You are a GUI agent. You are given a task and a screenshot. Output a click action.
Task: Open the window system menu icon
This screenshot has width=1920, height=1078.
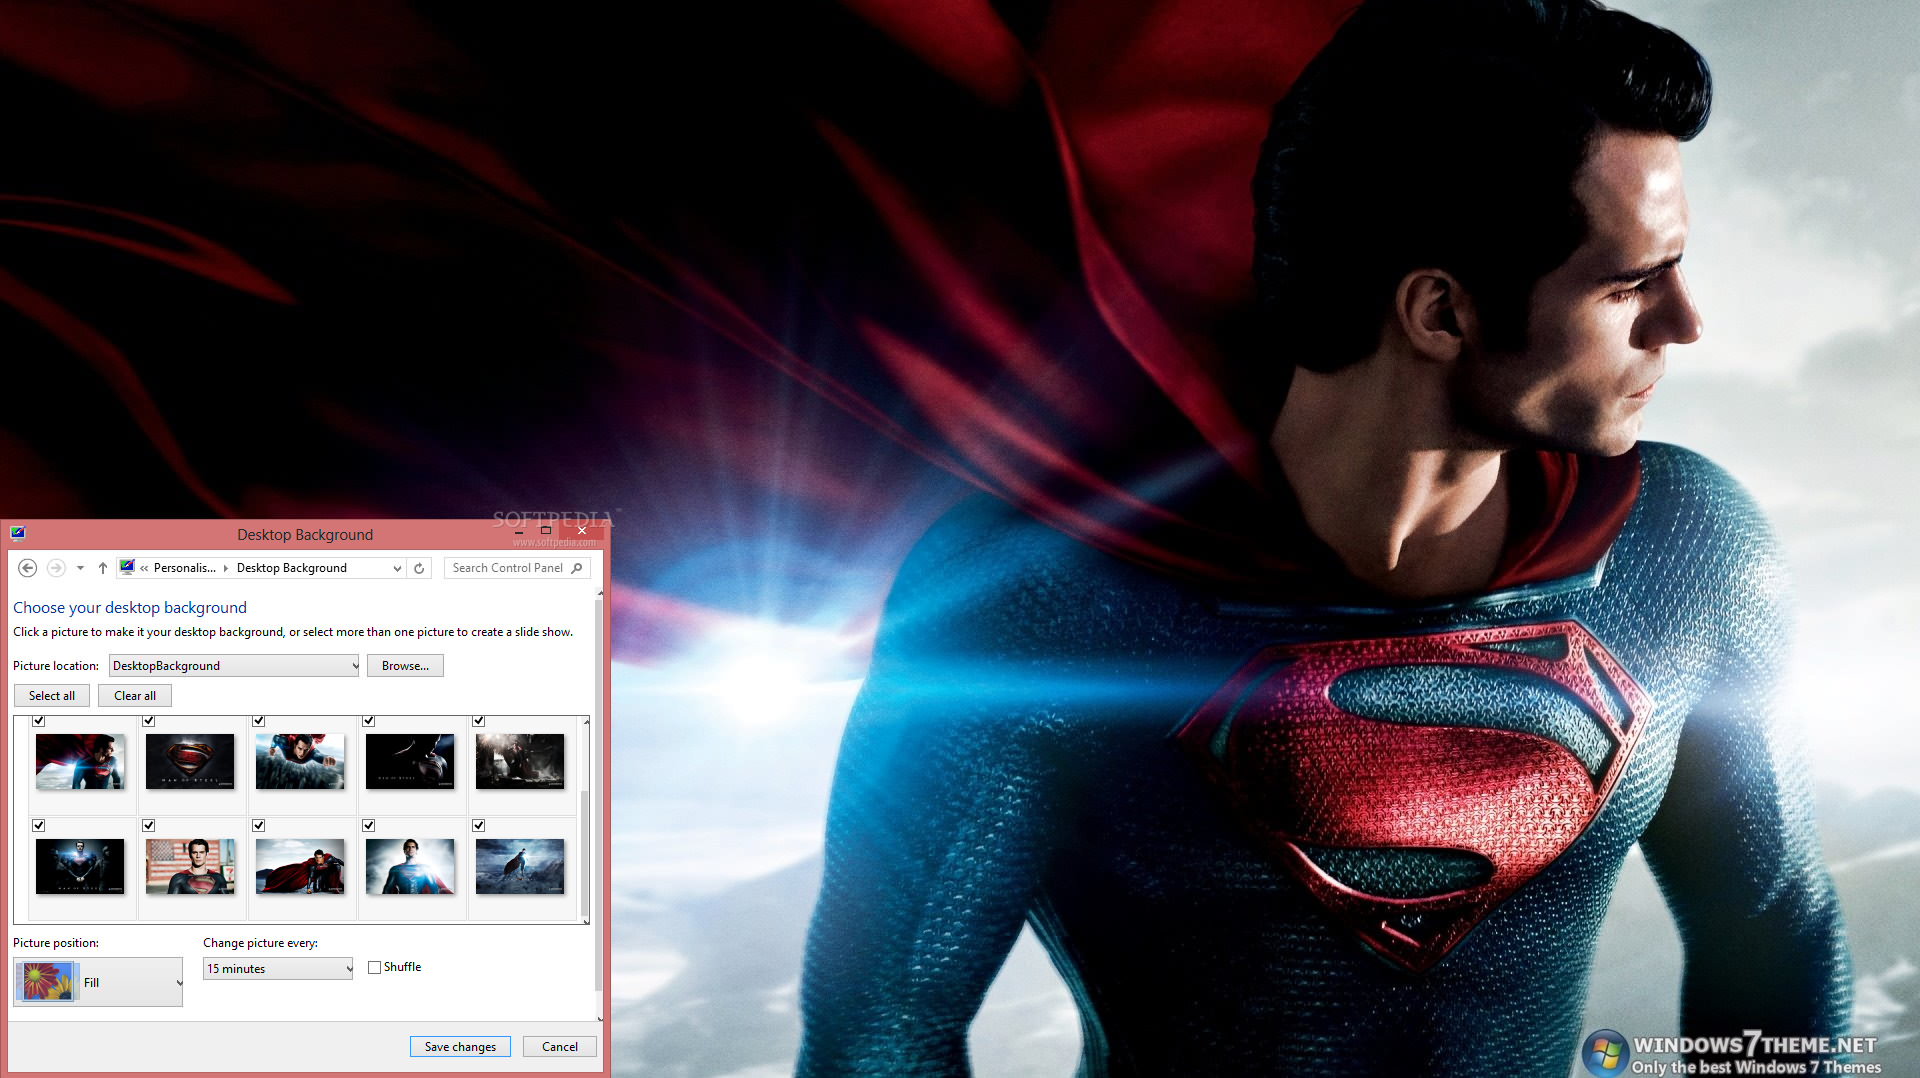coord(18,533)
